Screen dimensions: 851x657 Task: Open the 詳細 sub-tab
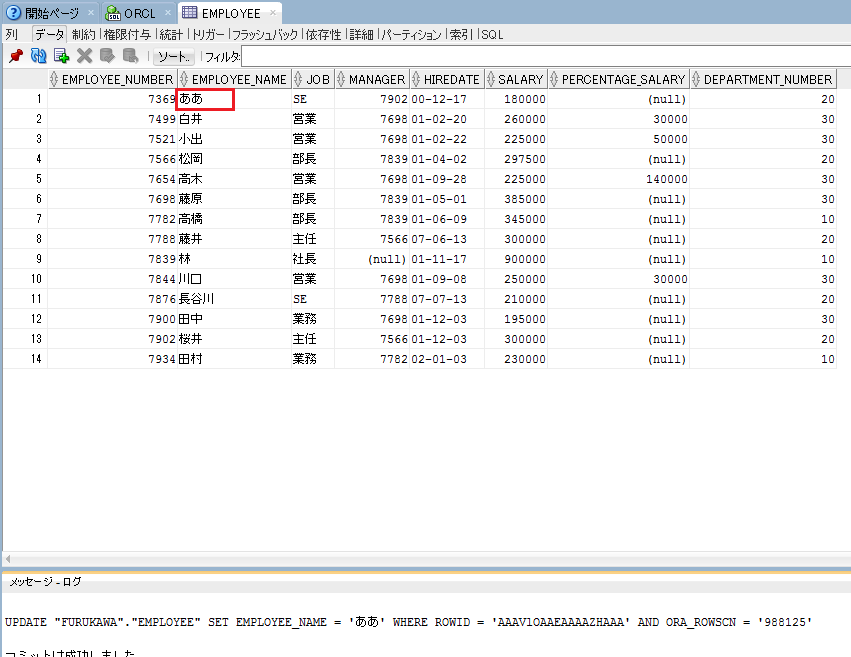pos(361,35)
